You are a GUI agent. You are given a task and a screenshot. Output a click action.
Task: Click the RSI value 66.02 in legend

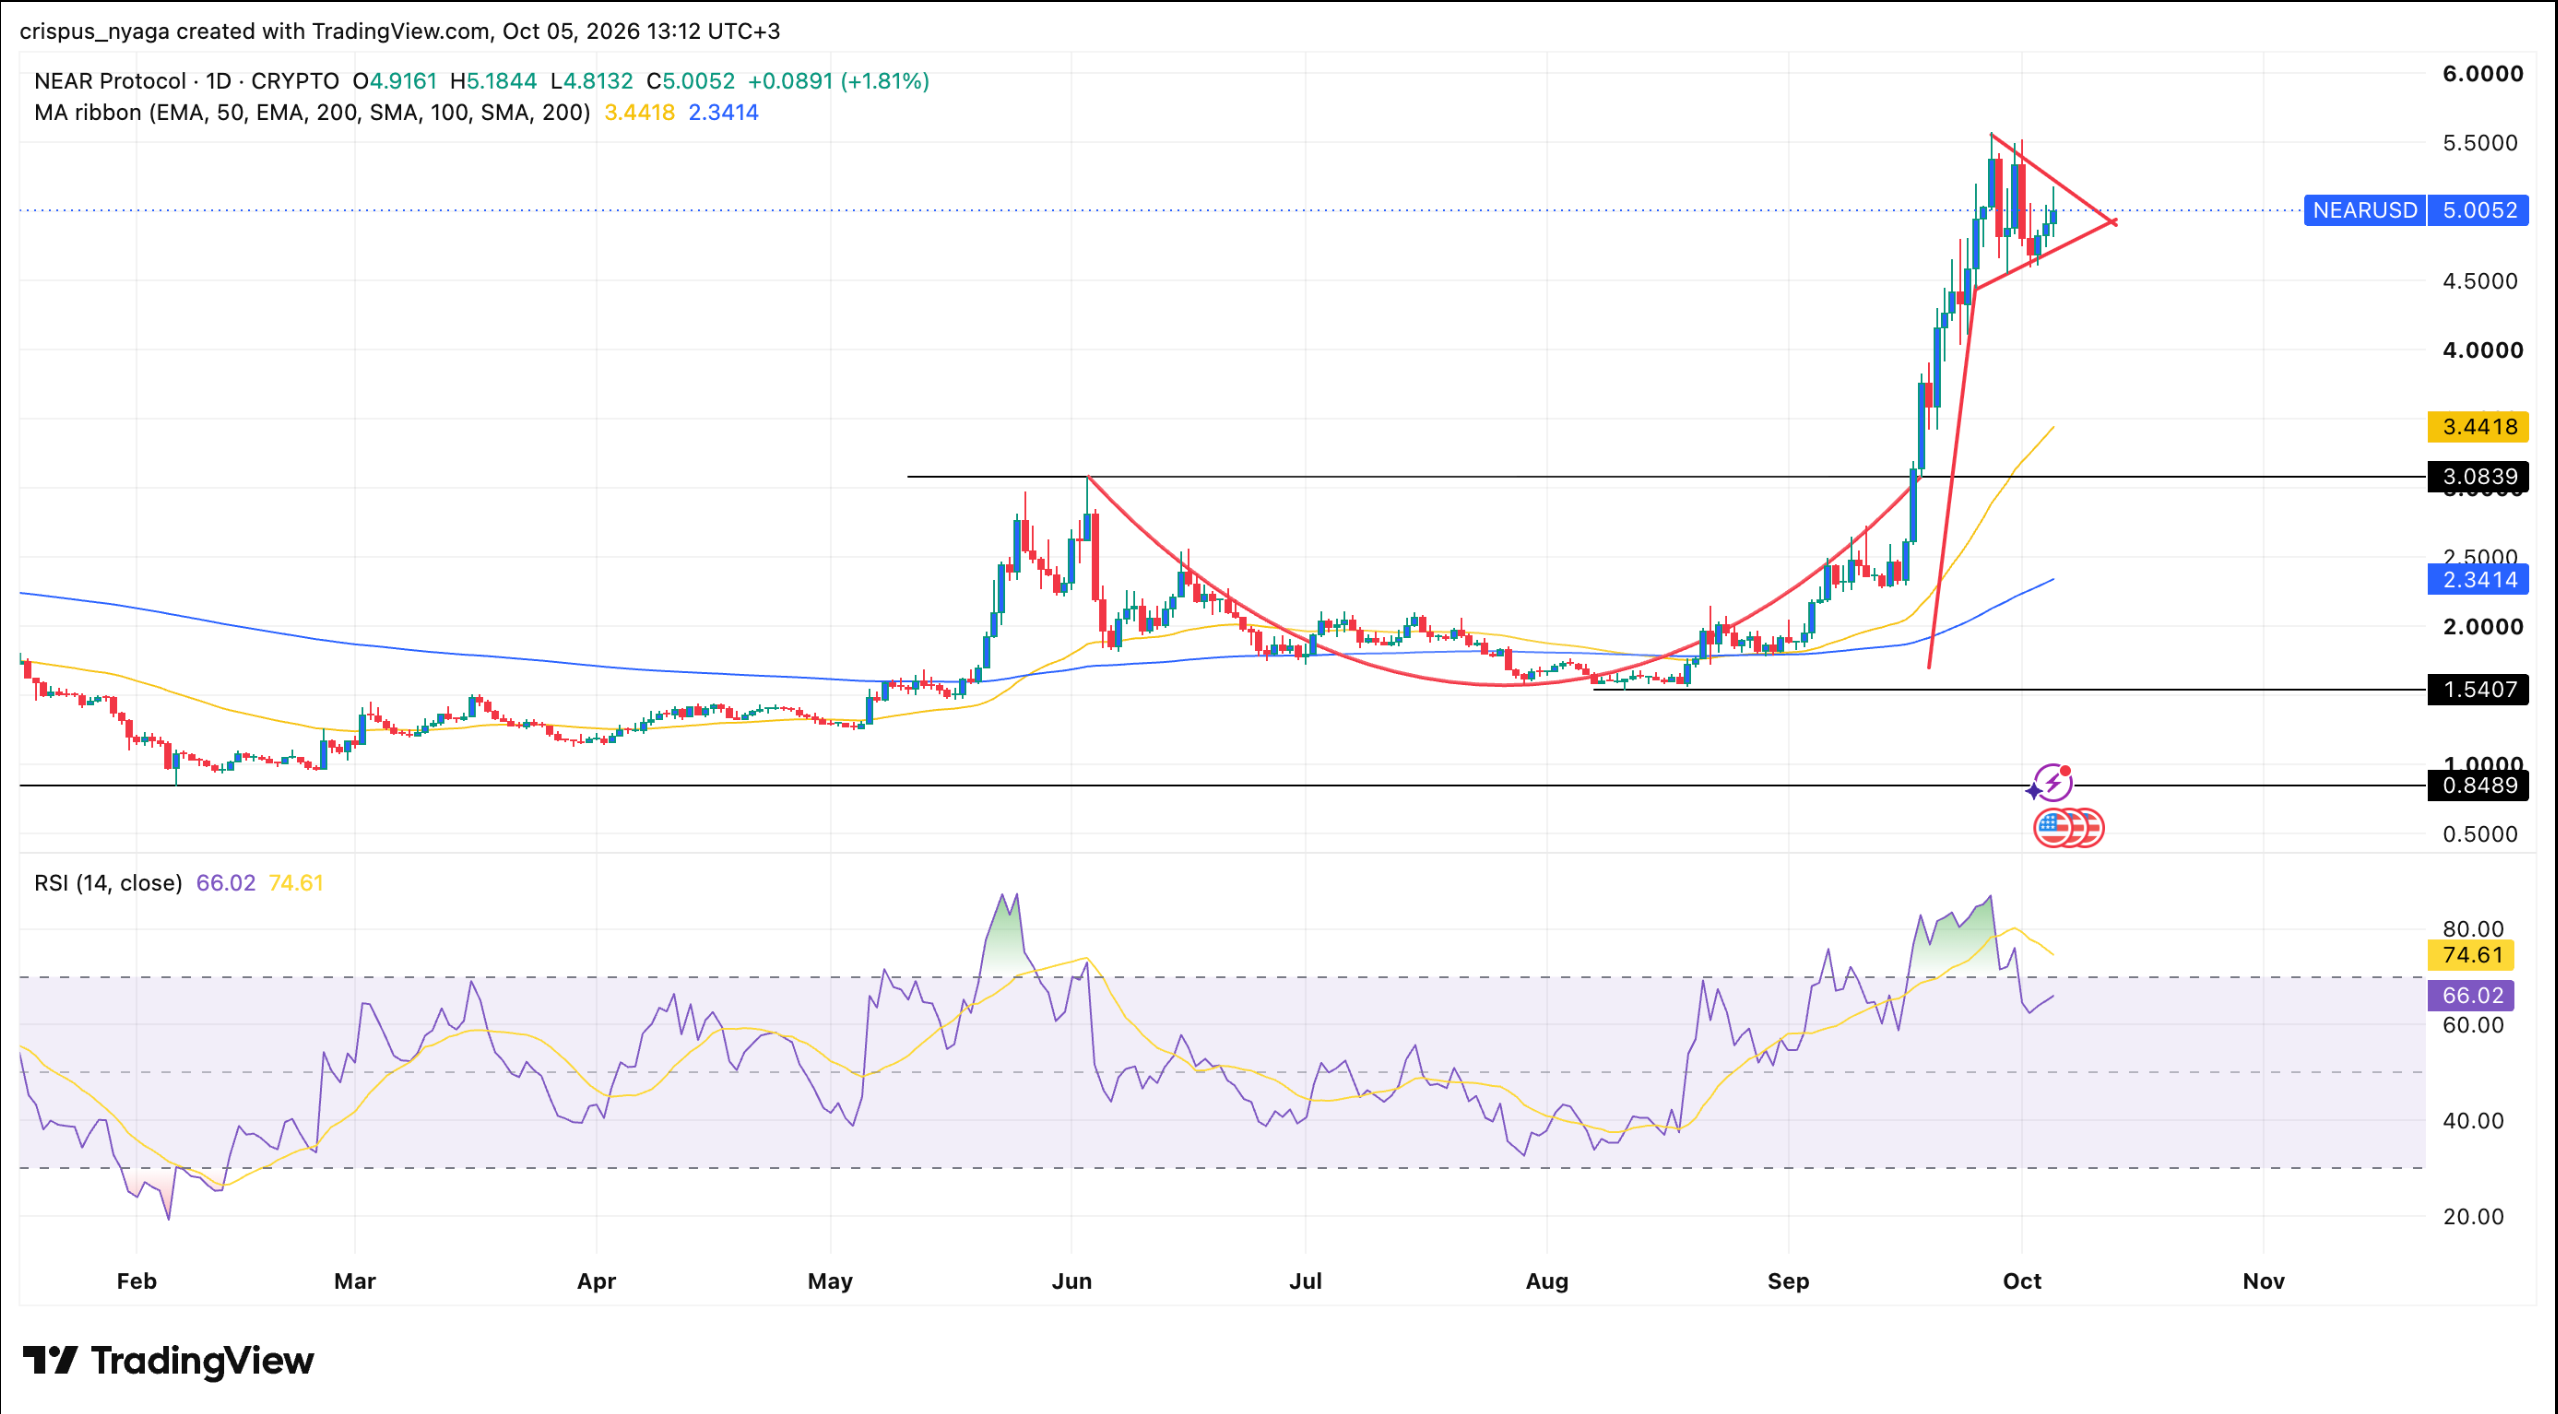[x=225, y=882]
